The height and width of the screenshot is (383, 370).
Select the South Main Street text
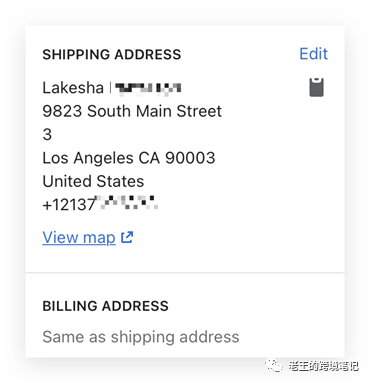154,111
